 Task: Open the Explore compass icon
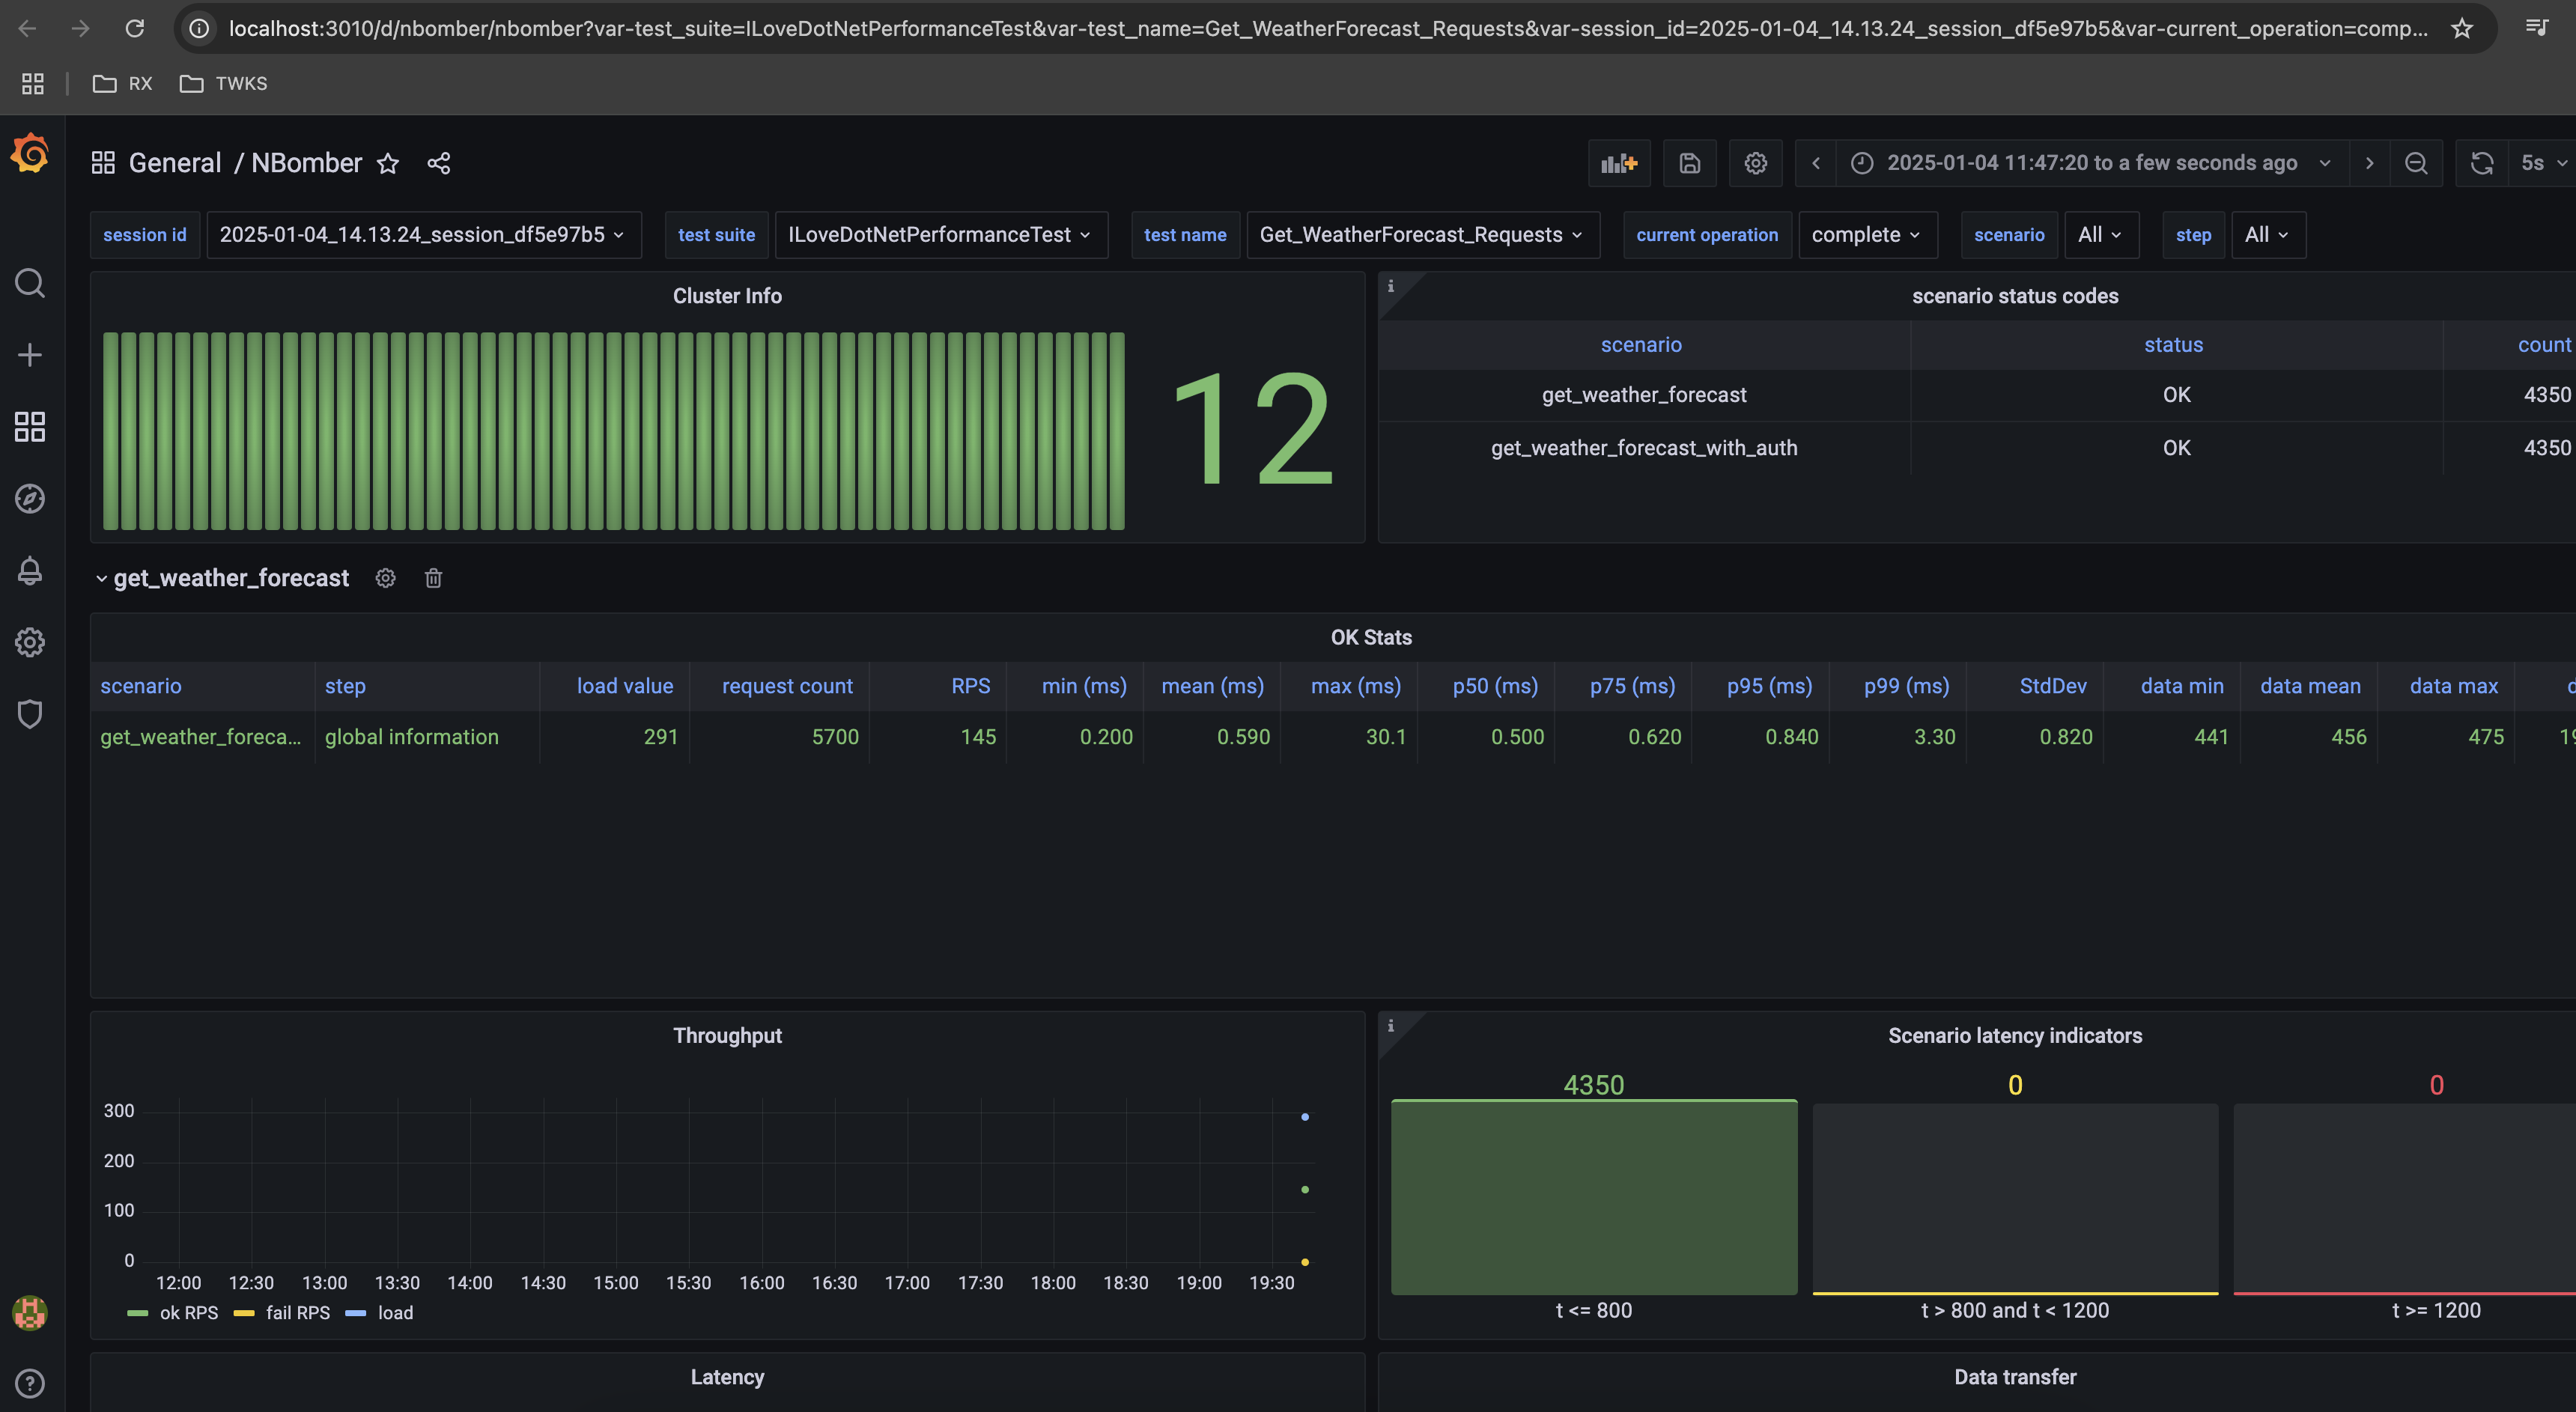click(x=30, y=498)
